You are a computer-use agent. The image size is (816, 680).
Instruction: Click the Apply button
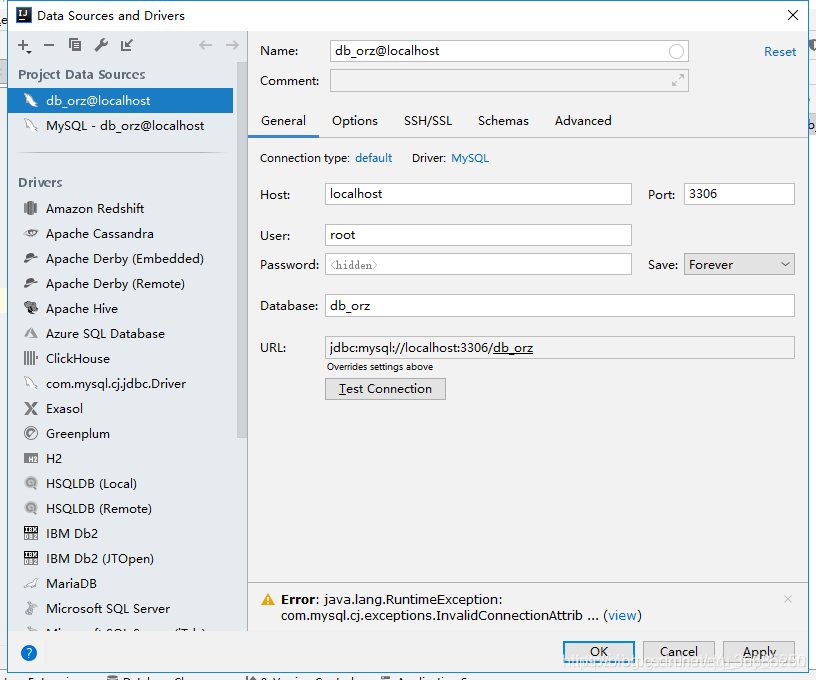759,651
